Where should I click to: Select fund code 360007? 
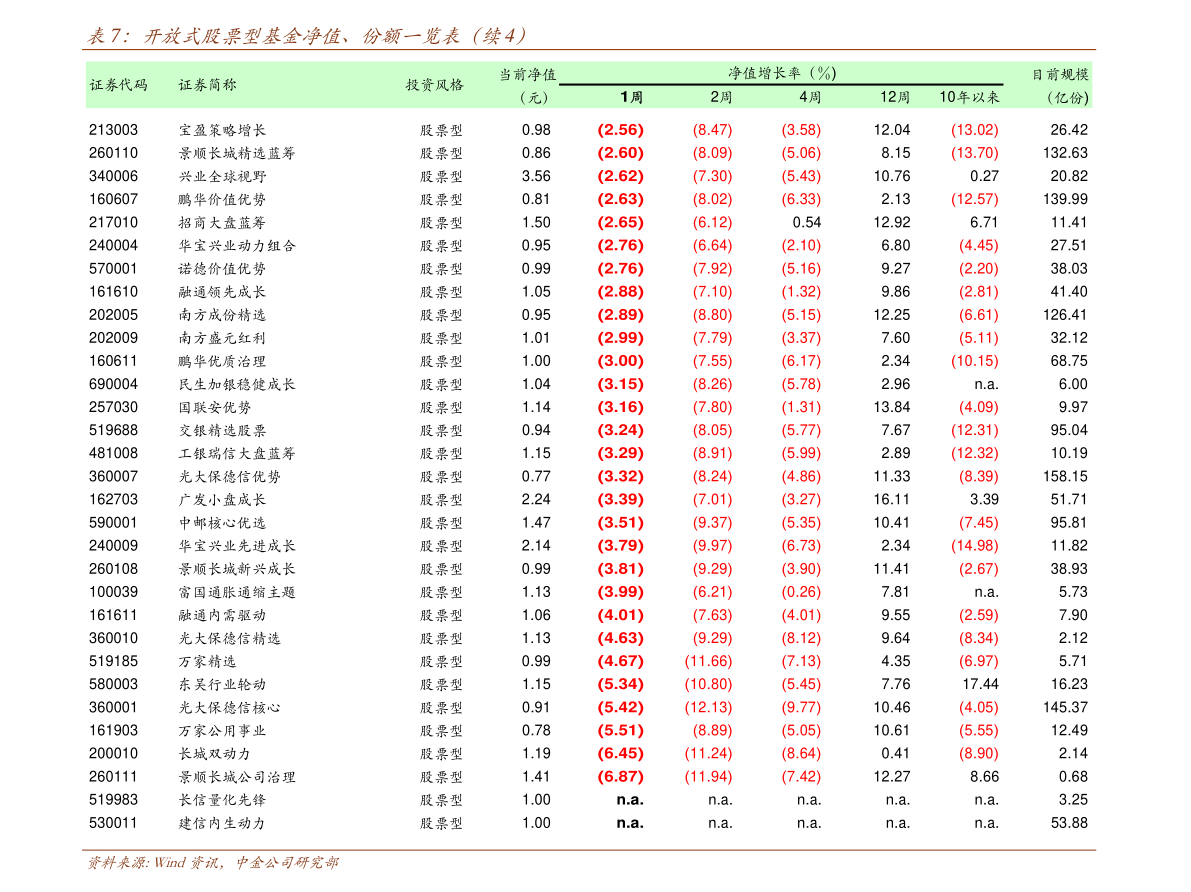click(113, 476)
